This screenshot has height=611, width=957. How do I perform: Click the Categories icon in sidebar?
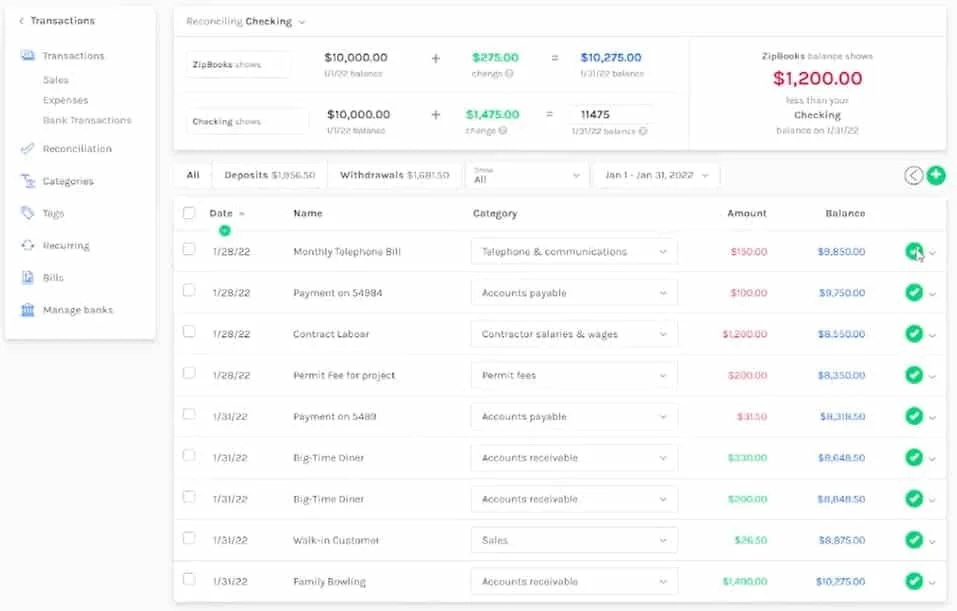(x=27, y=181)
